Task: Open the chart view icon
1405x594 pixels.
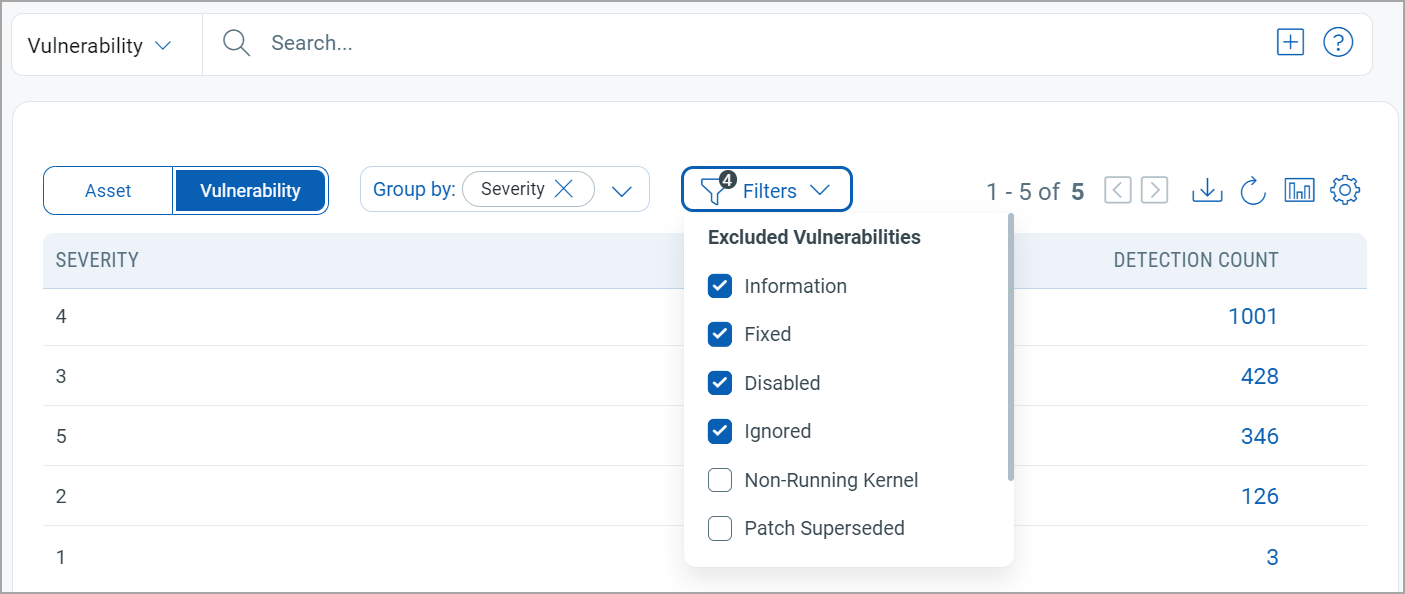Action: click(x=1299, y=189)
